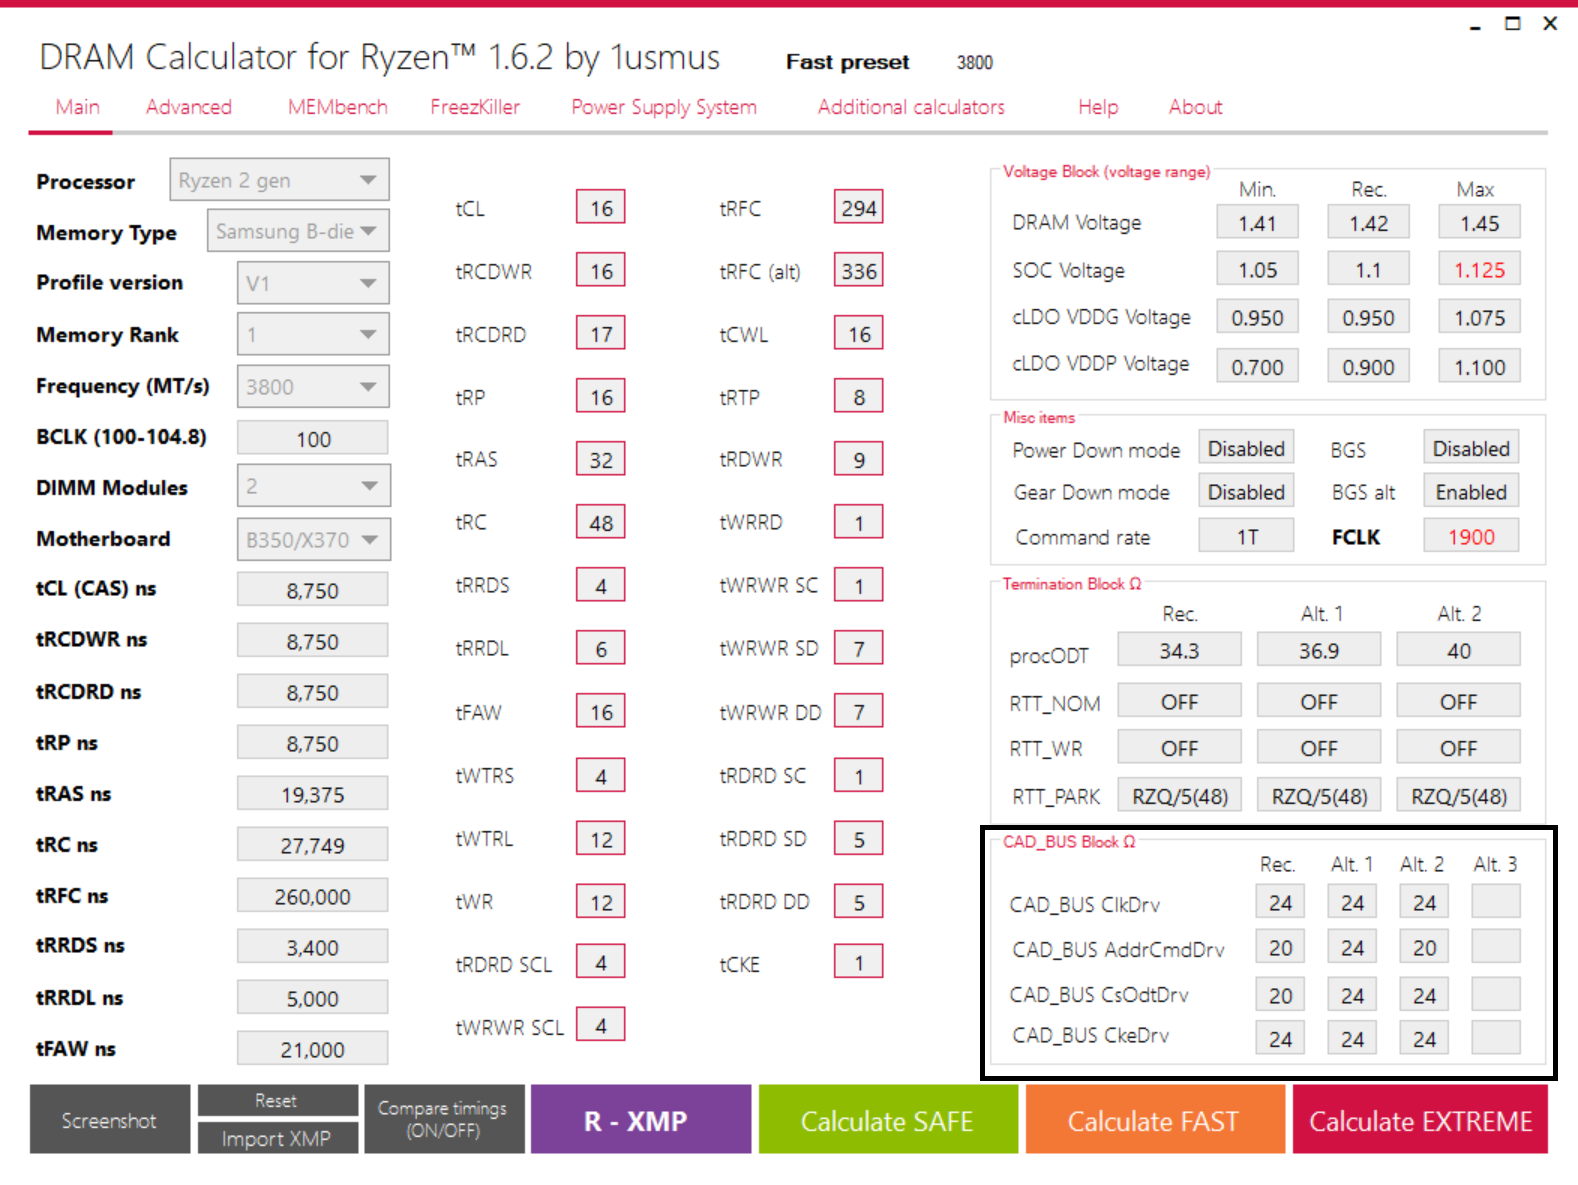This screenshot has height=1185, width=1578.
Task: Click Calculate SAFE
Action: (x=888, y=1120)
